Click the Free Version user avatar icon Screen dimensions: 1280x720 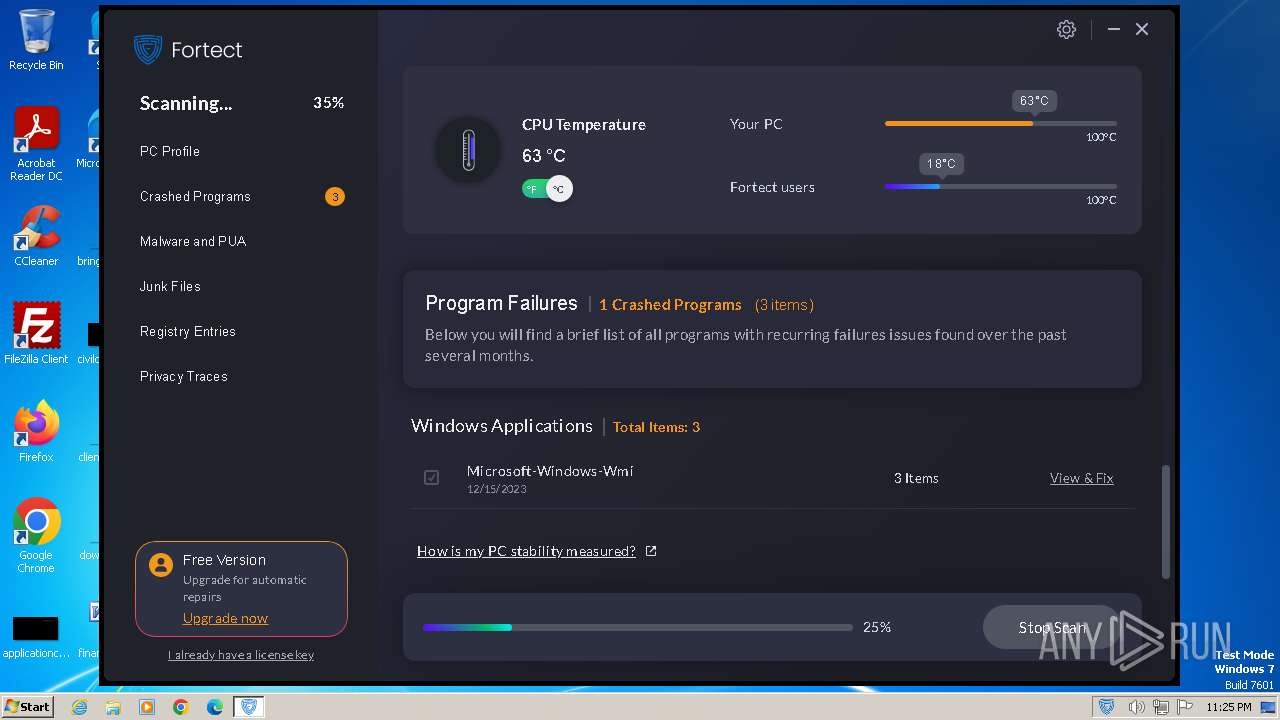click(160, 565)
